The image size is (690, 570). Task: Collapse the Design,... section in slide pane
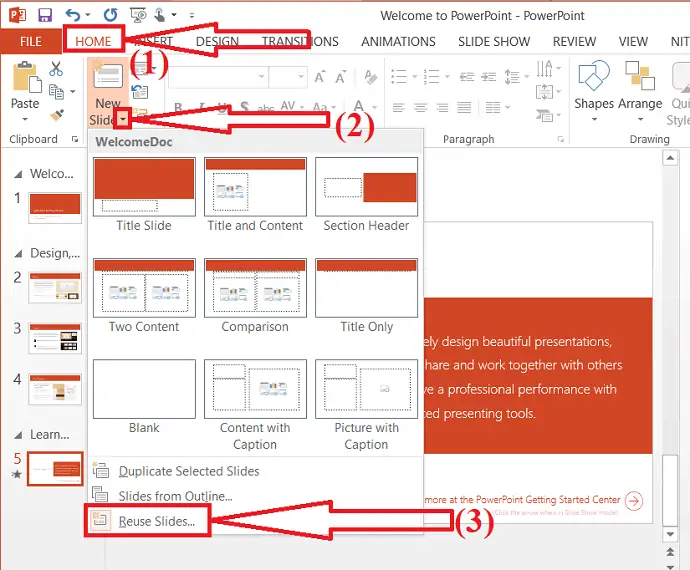click(x=18, y=254)
